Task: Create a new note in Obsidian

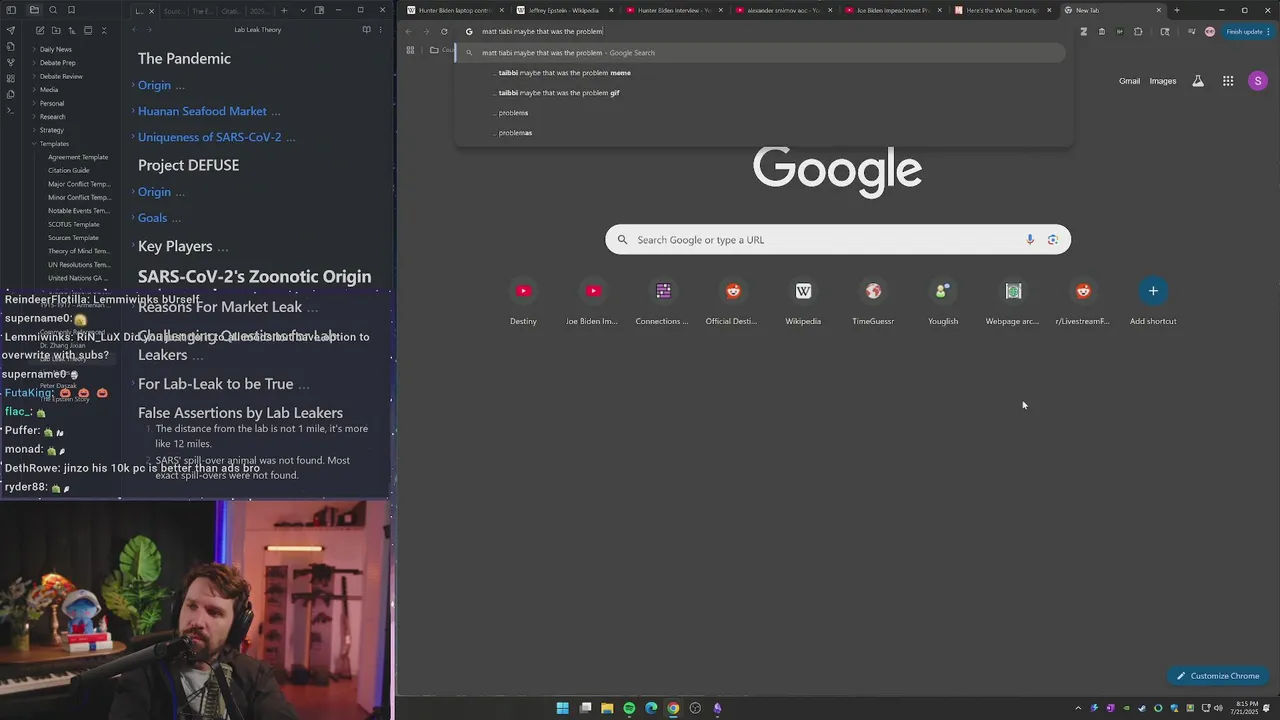Action: click(x=39, y=30)
